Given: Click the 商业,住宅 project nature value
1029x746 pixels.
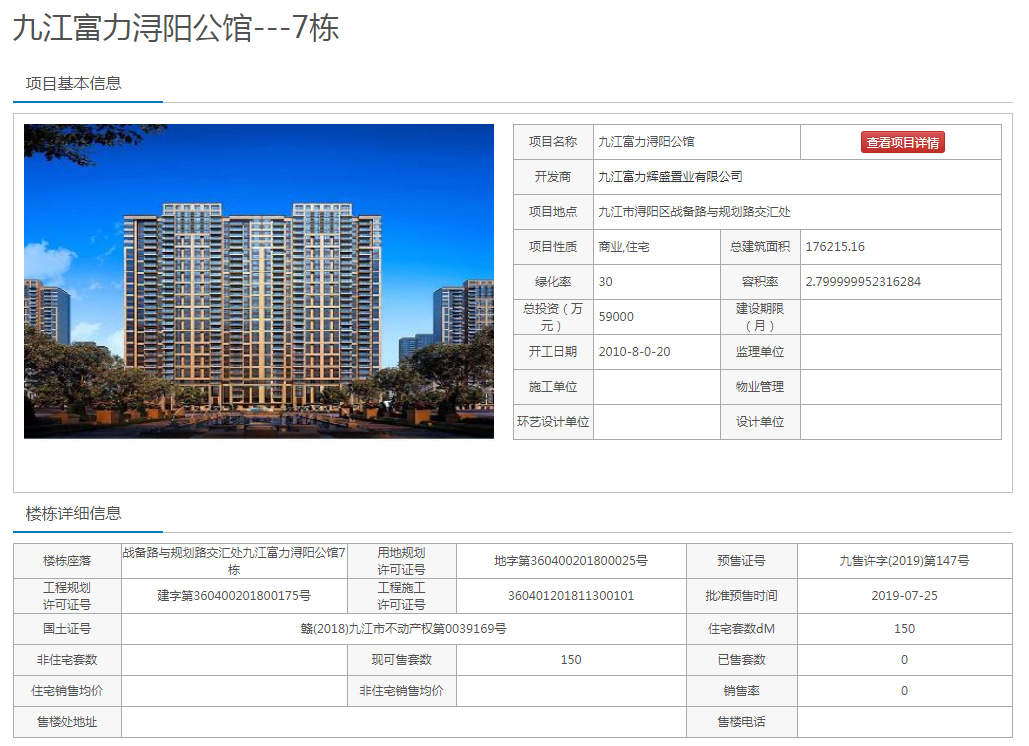Looking at the screenshot, I should 623,247.
